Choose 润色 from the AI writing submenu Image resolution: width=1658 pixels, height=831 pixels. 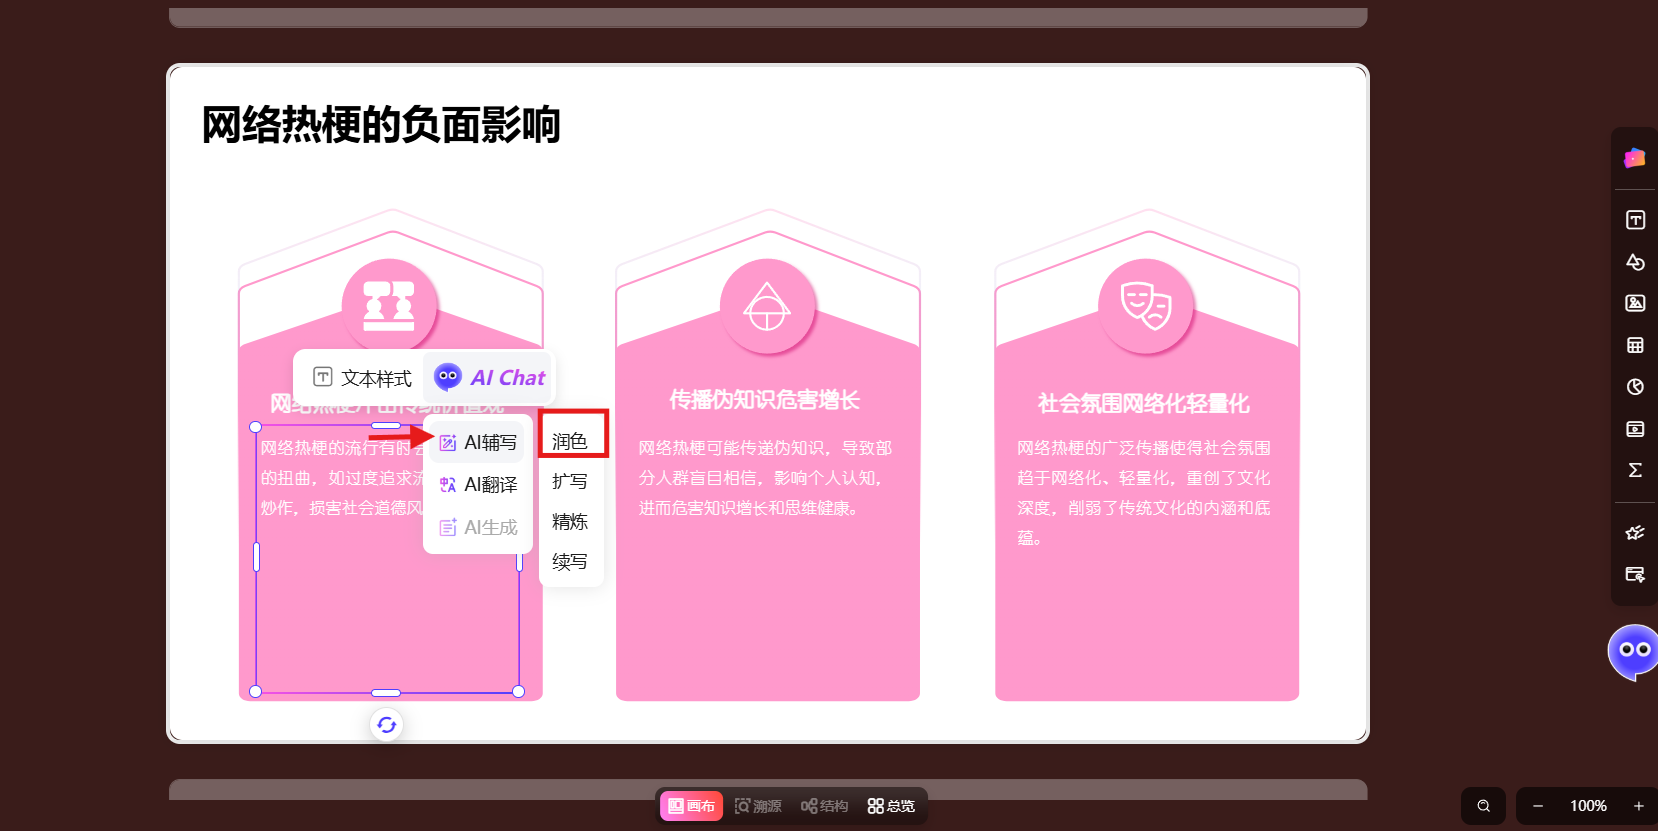point(570,441)
